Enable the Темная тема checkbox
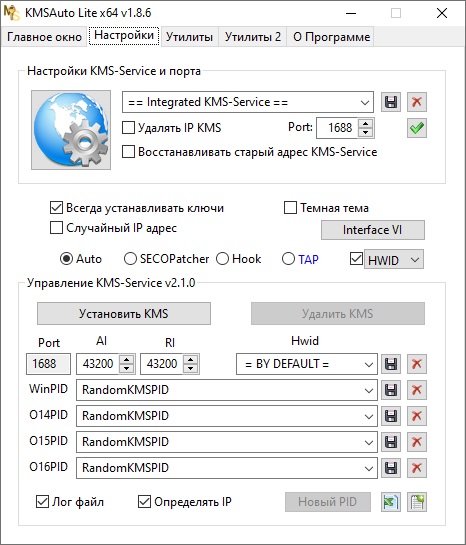Viewport: 466px width, 545px height. tap(290, 208)
